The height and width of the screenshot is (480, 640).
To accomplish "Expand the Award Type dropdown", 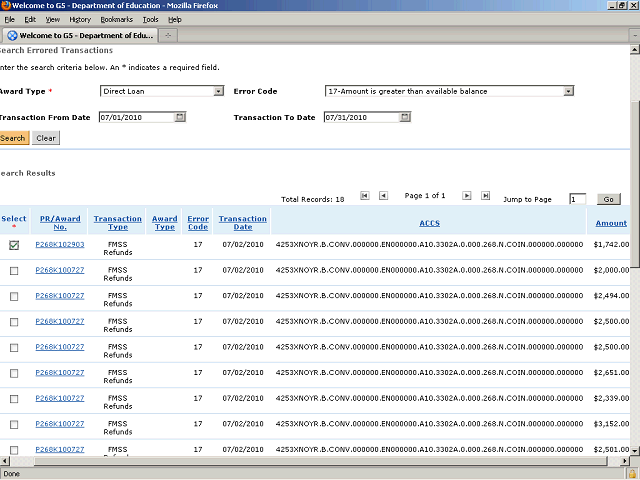I will (x=219, y=91).
